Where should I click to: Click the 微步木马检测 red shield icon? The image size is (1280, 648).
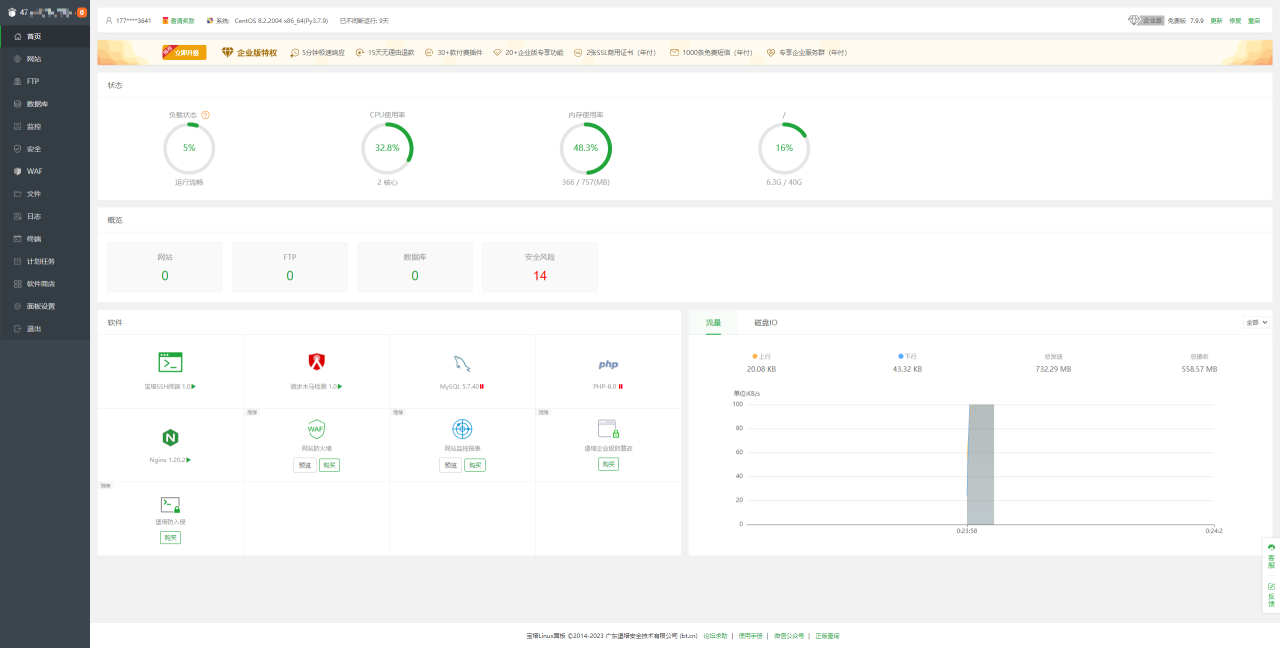coord(316,362)
